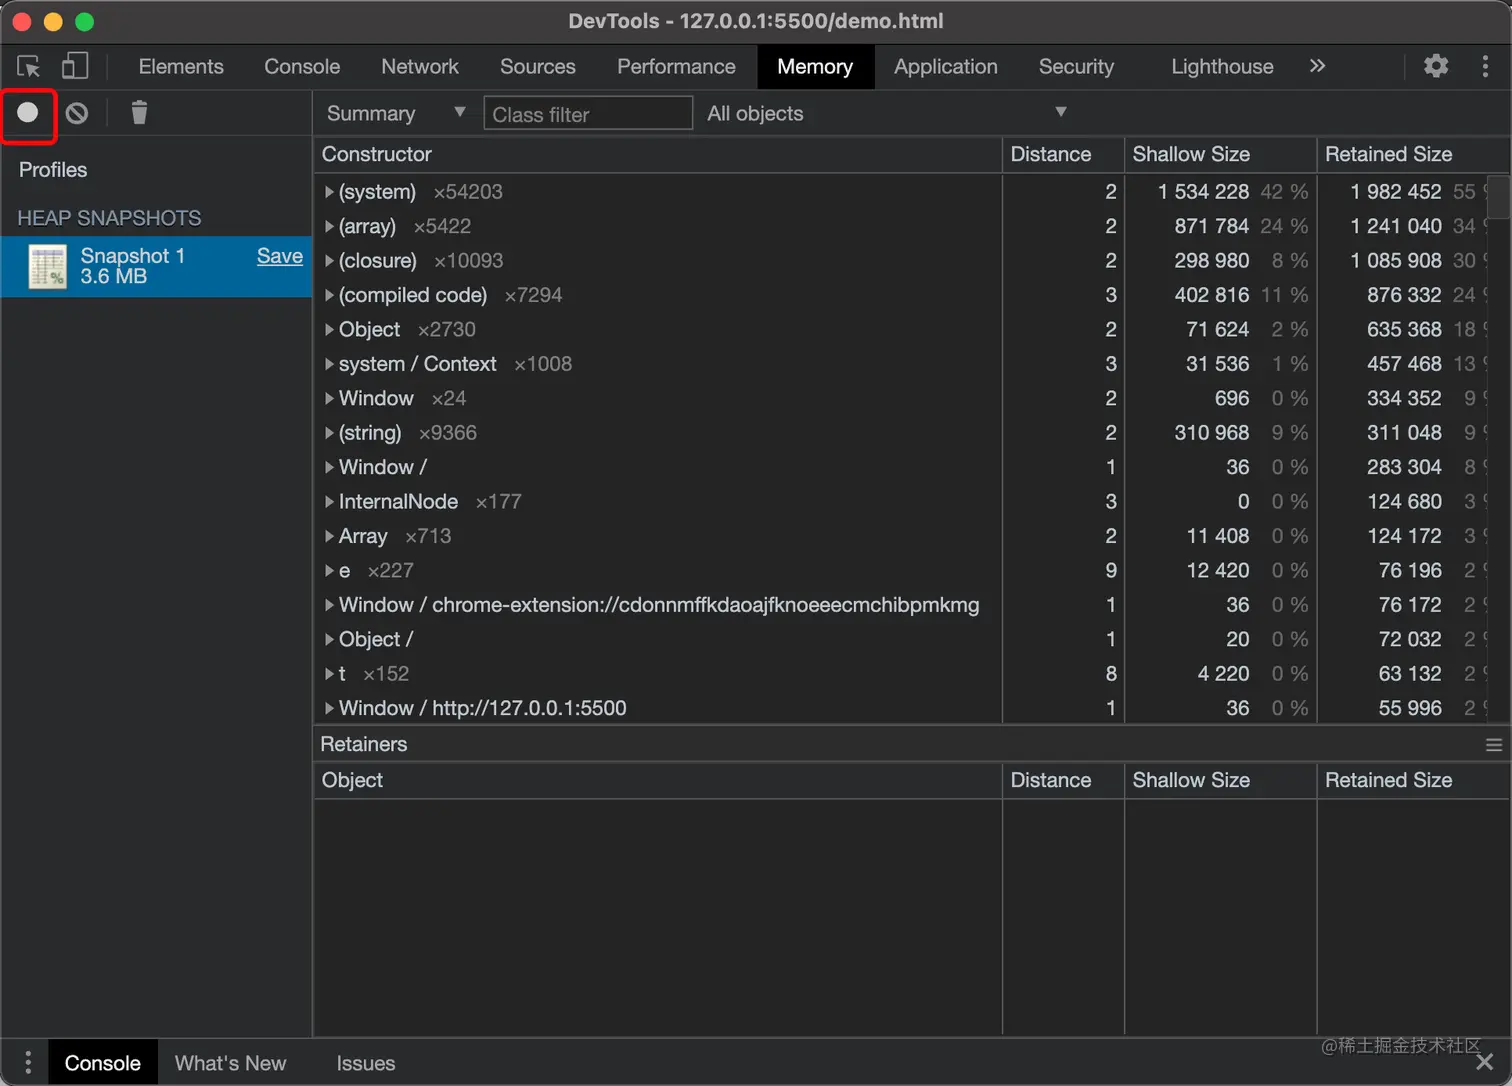The image size is (1512, 1086).
Task: Open the Application tab
Action: pos(946,66)
